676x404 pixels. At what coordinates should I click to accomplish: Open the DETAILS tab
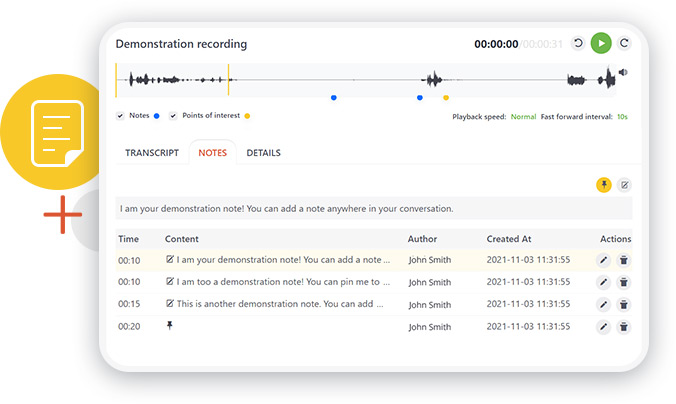coord(263,153)
